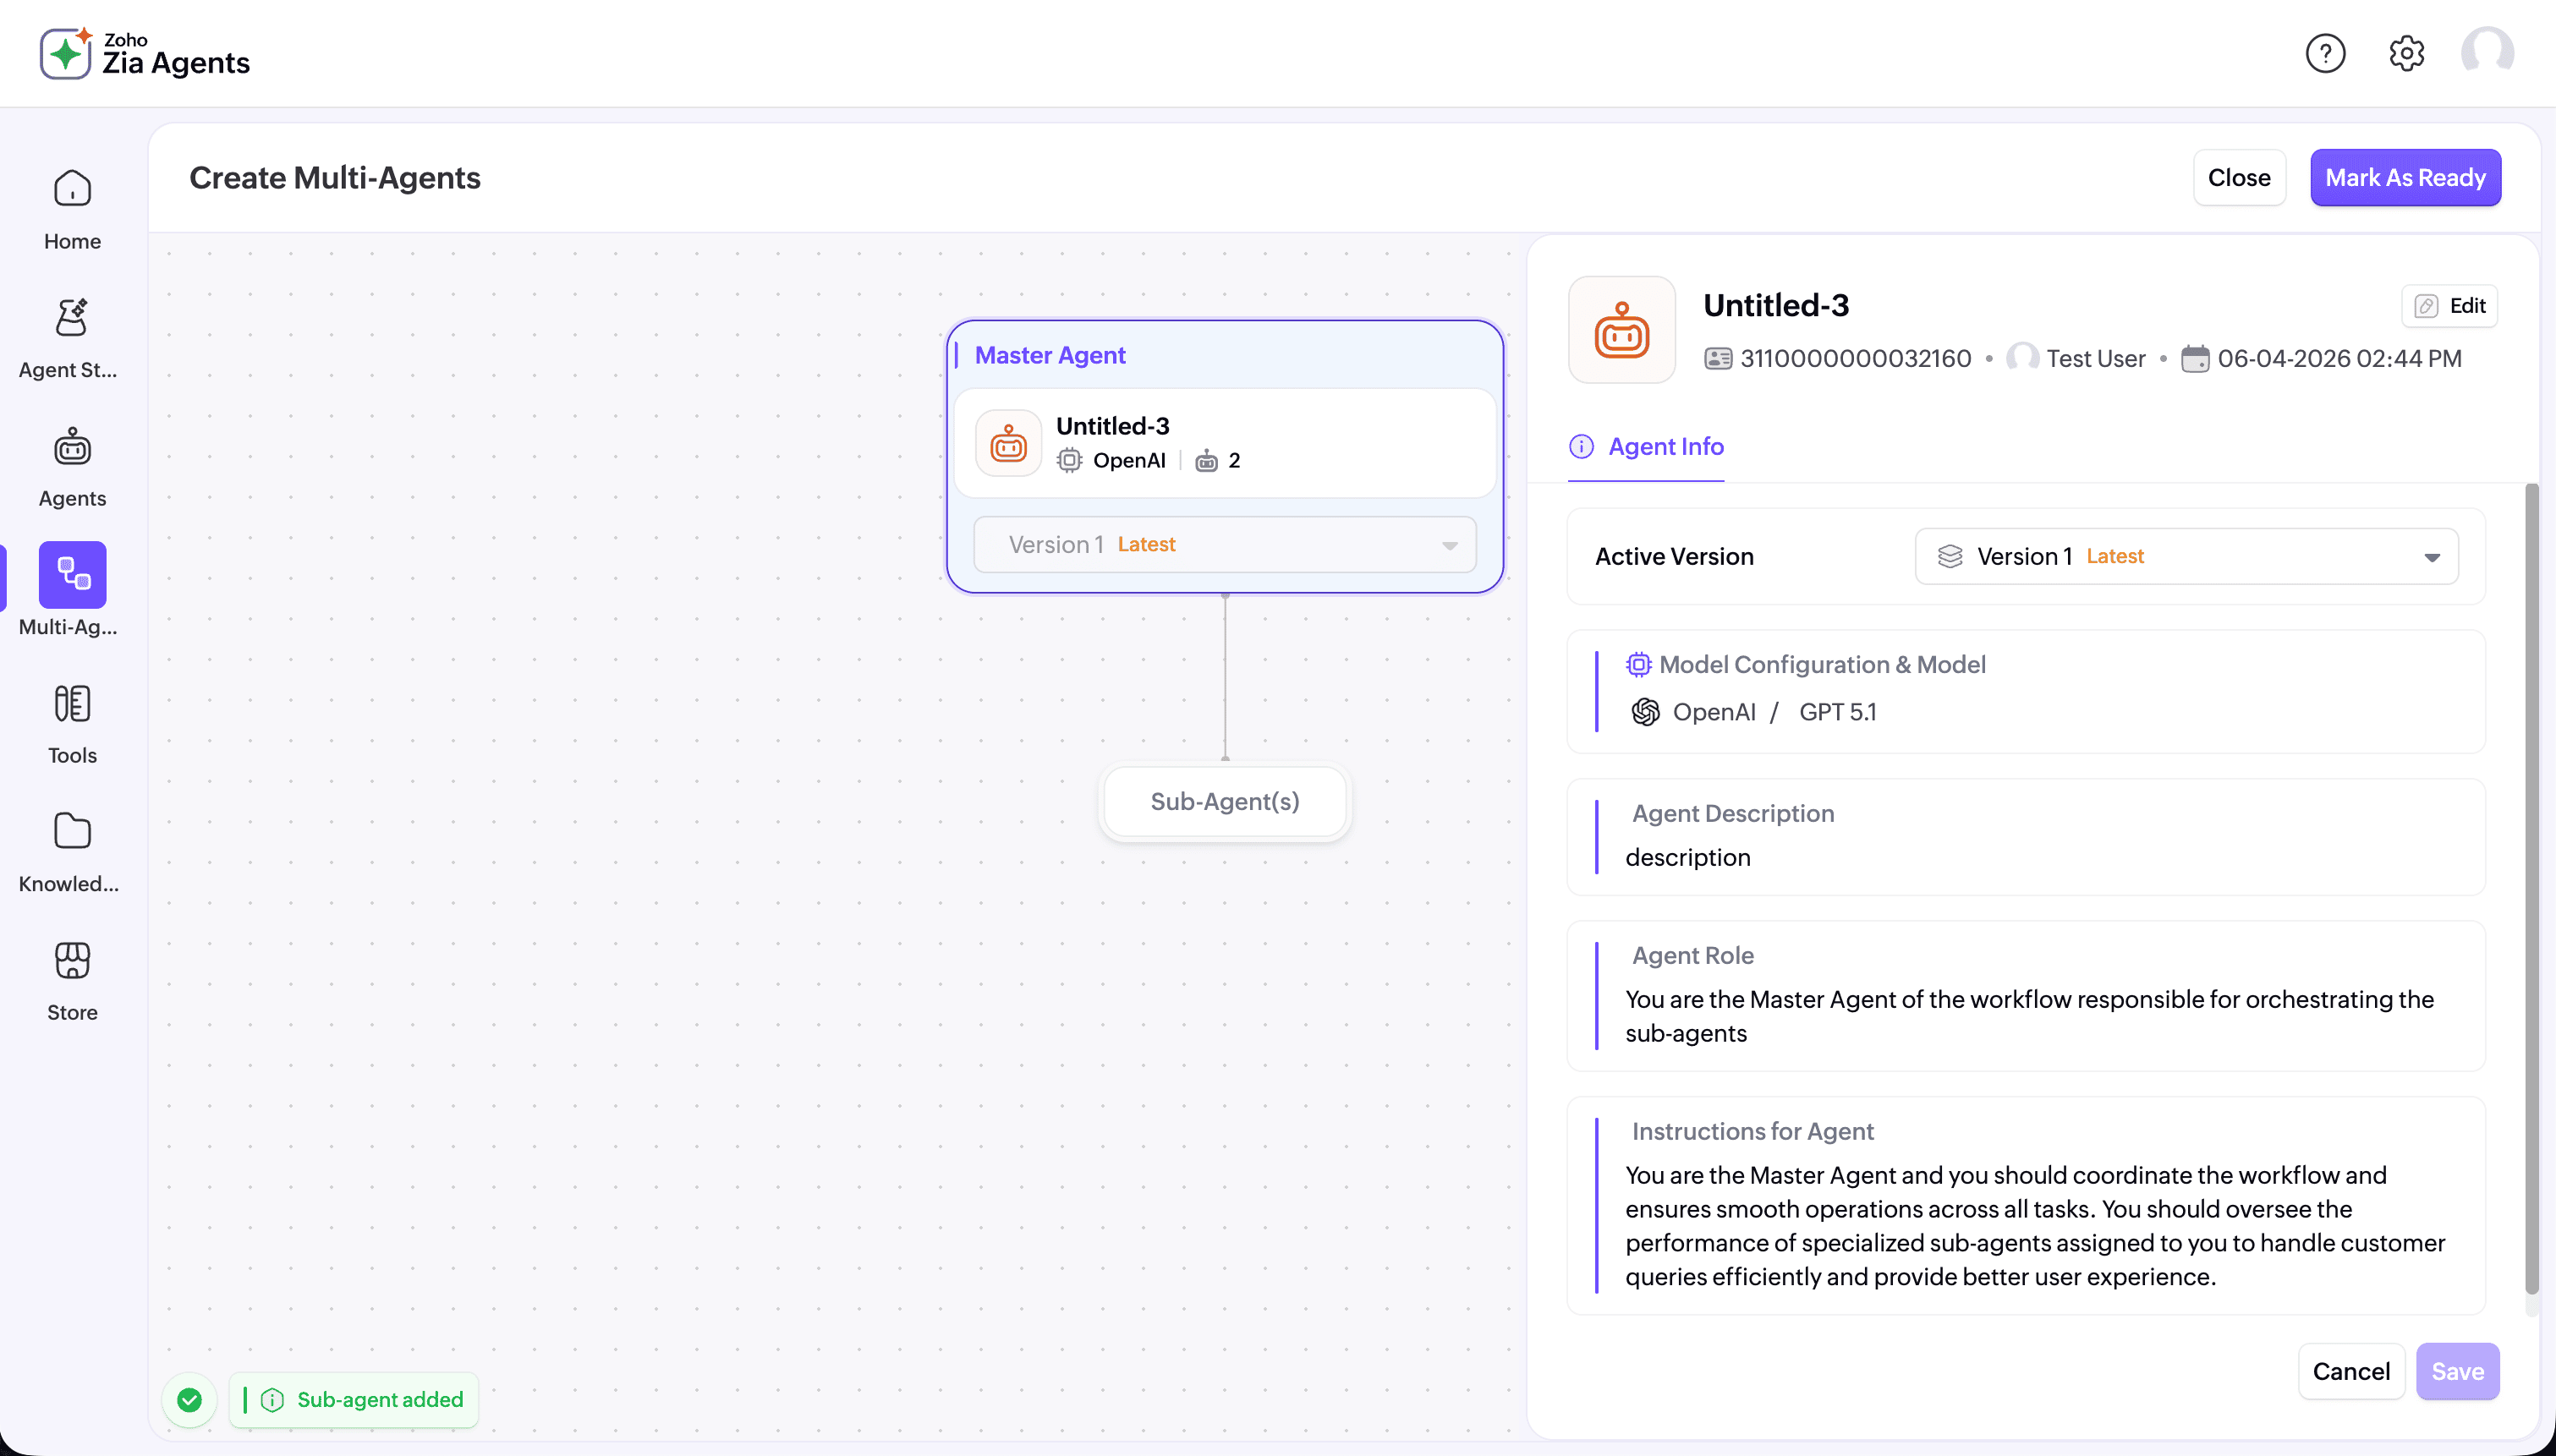Viewport: 2556px width, 1456px height.
Task: Click the info icon in Sub-agent added toast
Action: coord(271,1400)
